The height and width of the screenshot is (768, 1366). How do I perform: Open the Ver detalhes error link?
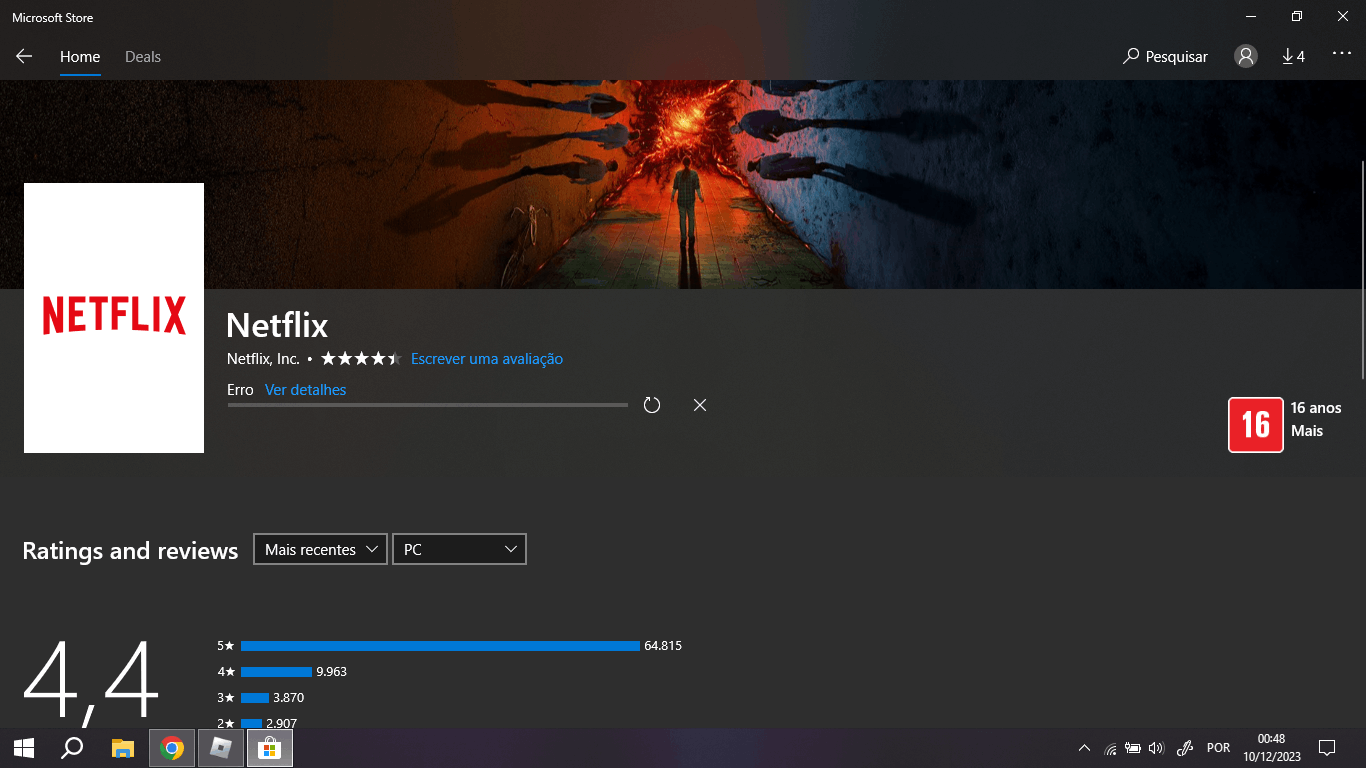coord(305,390)
